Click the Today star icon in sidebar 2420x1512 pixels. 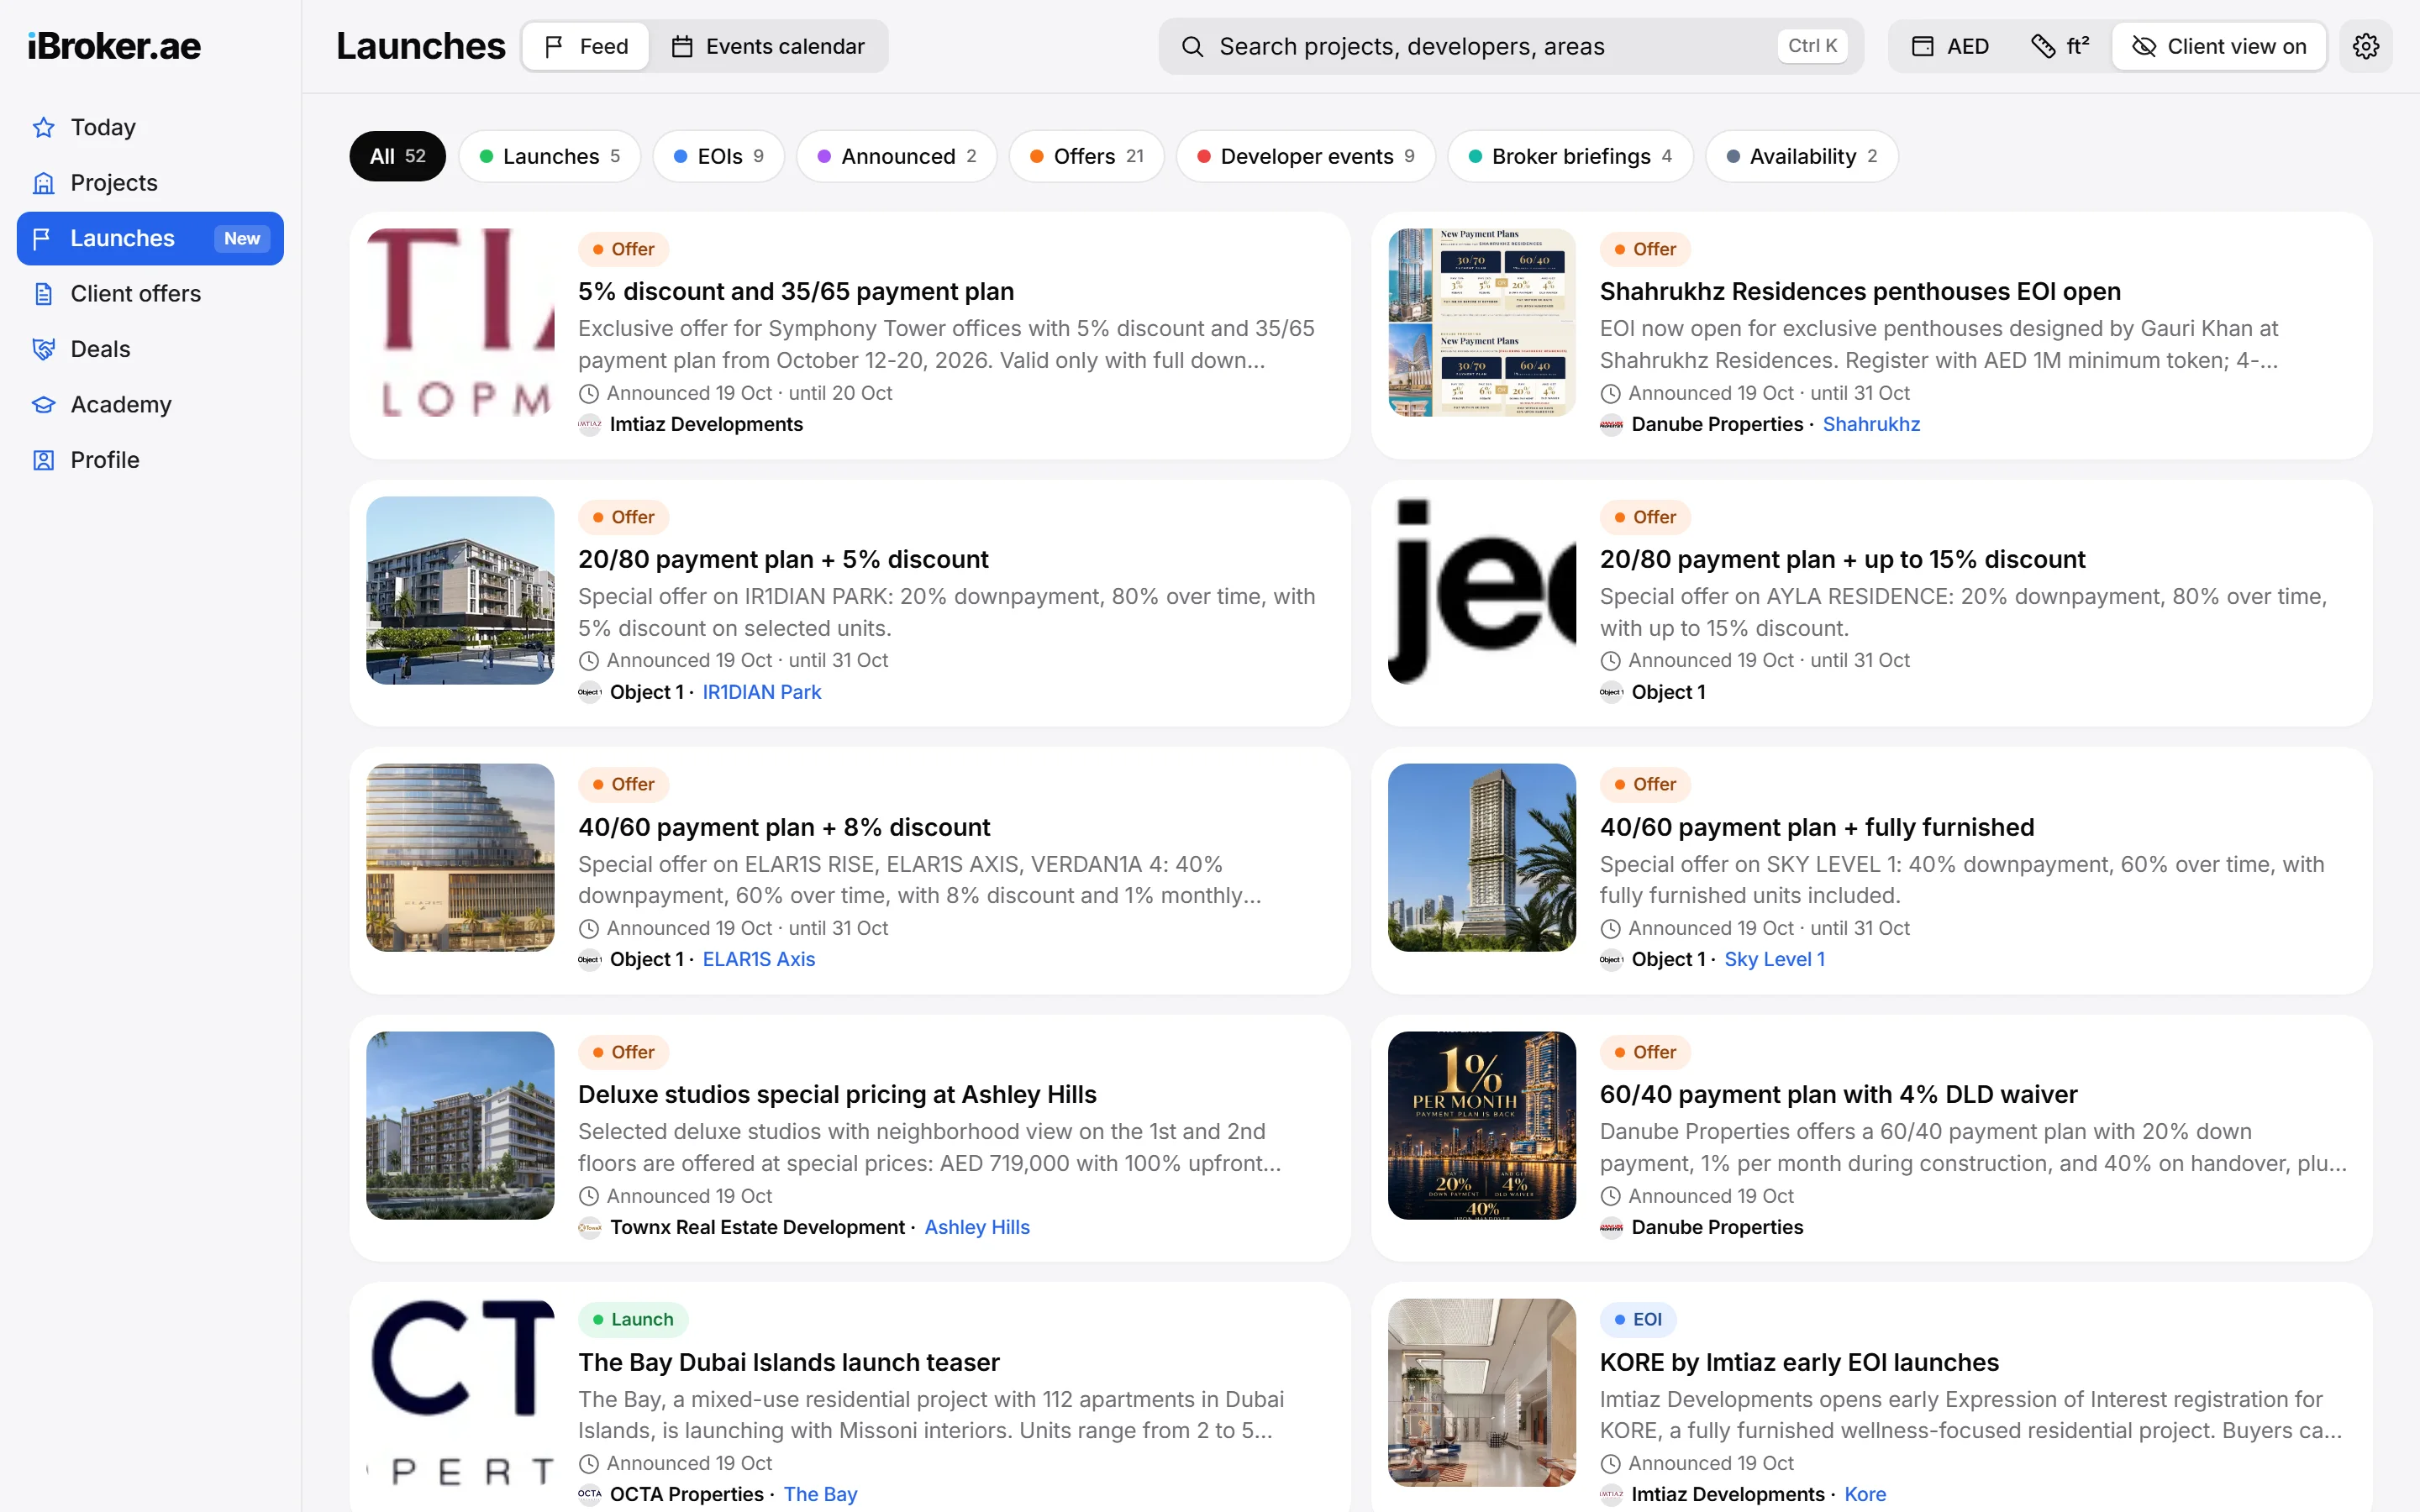point(43,127)
